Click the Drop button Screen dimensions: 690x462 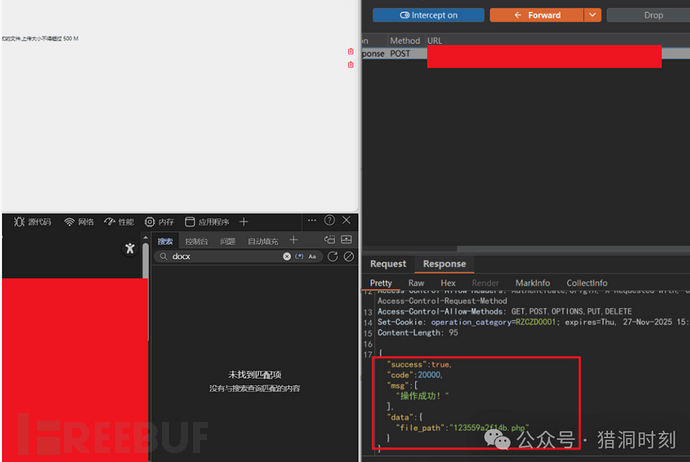coord(652,15)
